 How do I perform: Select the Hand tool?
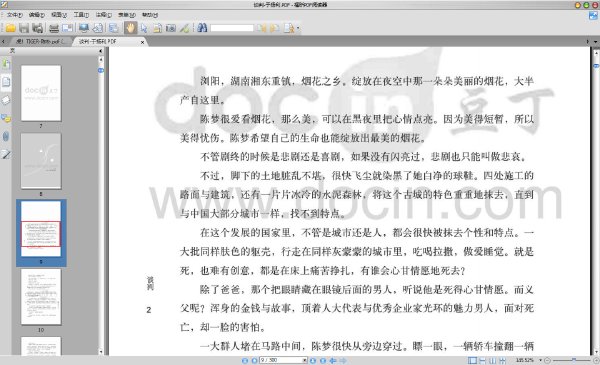(x=130, y=28)
